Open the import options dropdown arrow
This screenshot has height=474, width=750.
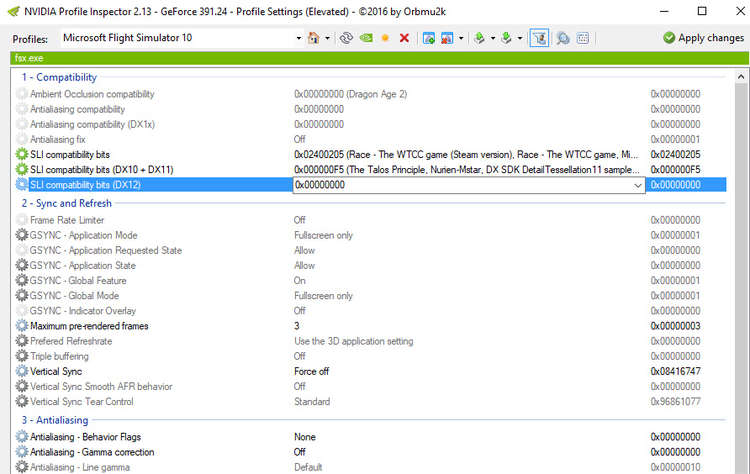click(x=519, y=38)
